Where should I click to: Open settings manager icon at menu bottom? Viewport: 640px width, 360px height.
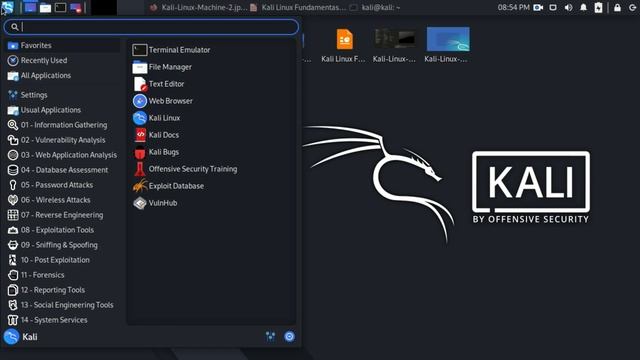click(x=270, y=336)
